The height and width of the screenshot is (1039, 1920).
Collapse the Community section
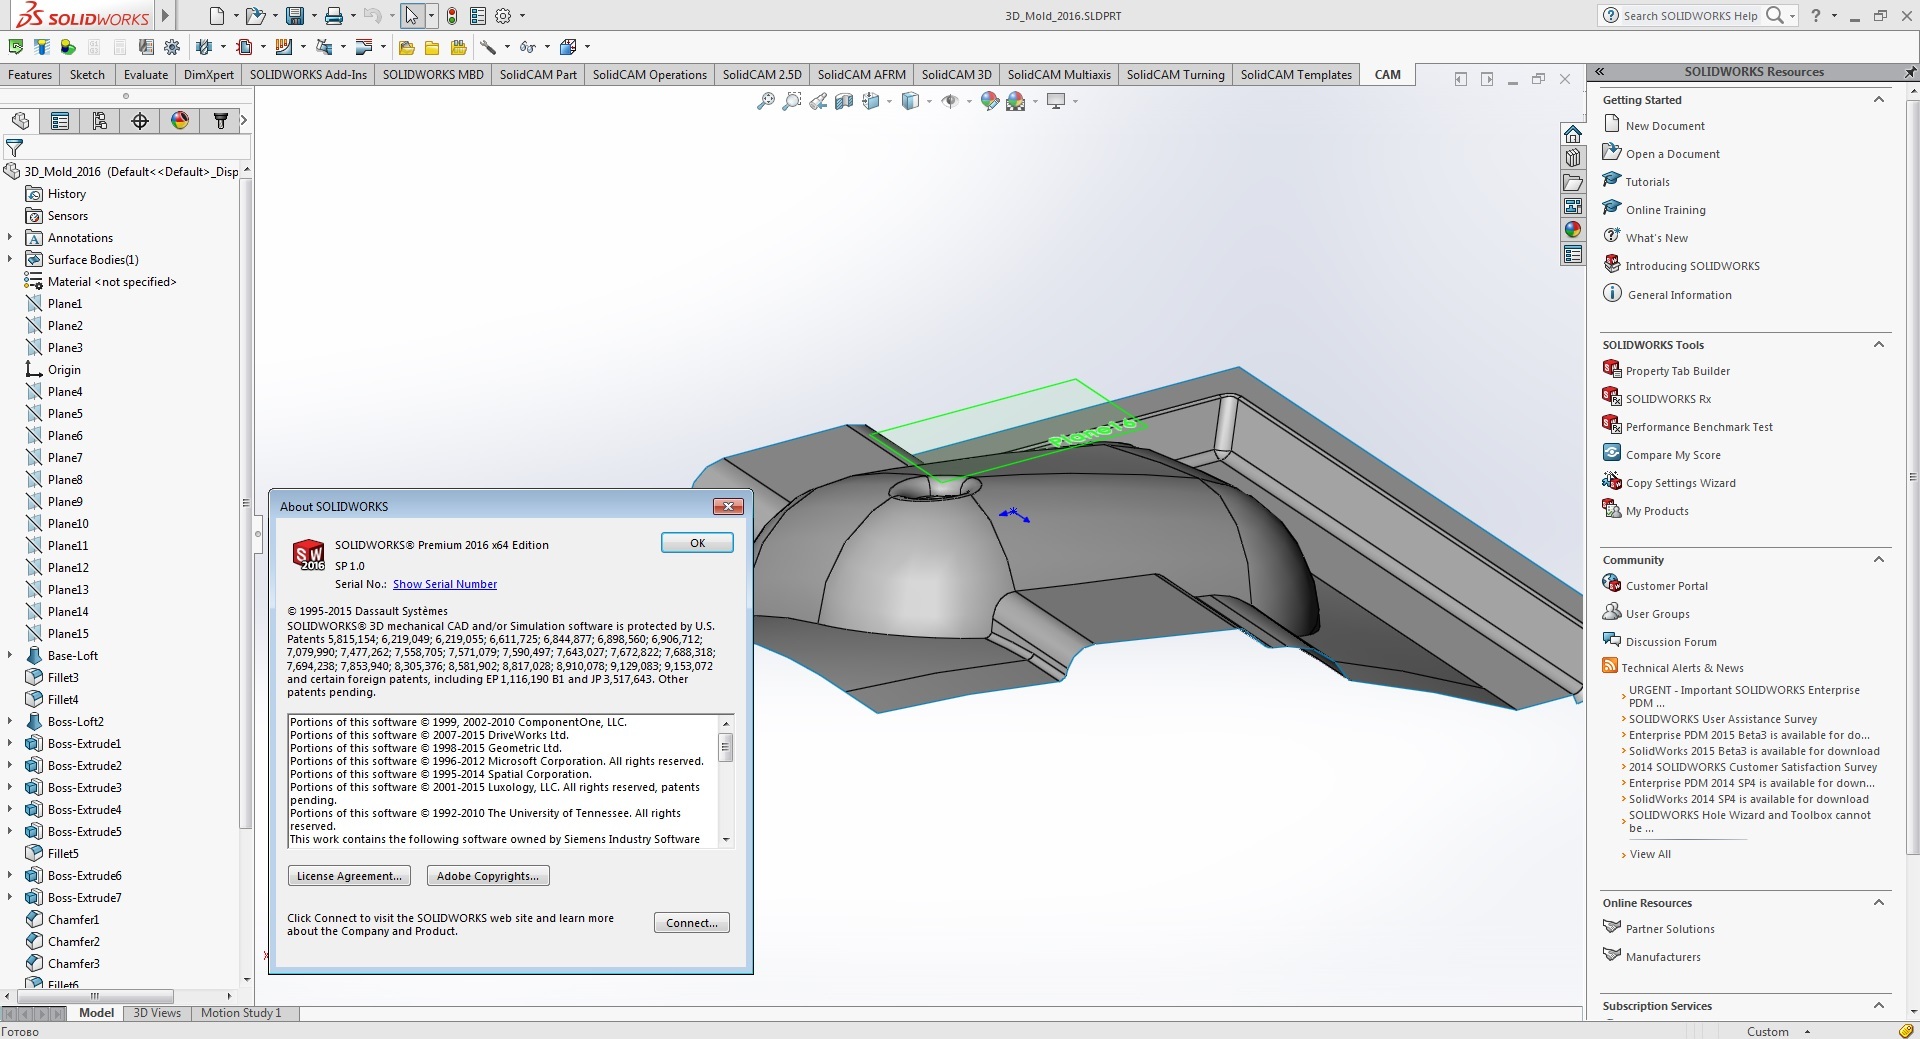click(x=1879, y=560)
